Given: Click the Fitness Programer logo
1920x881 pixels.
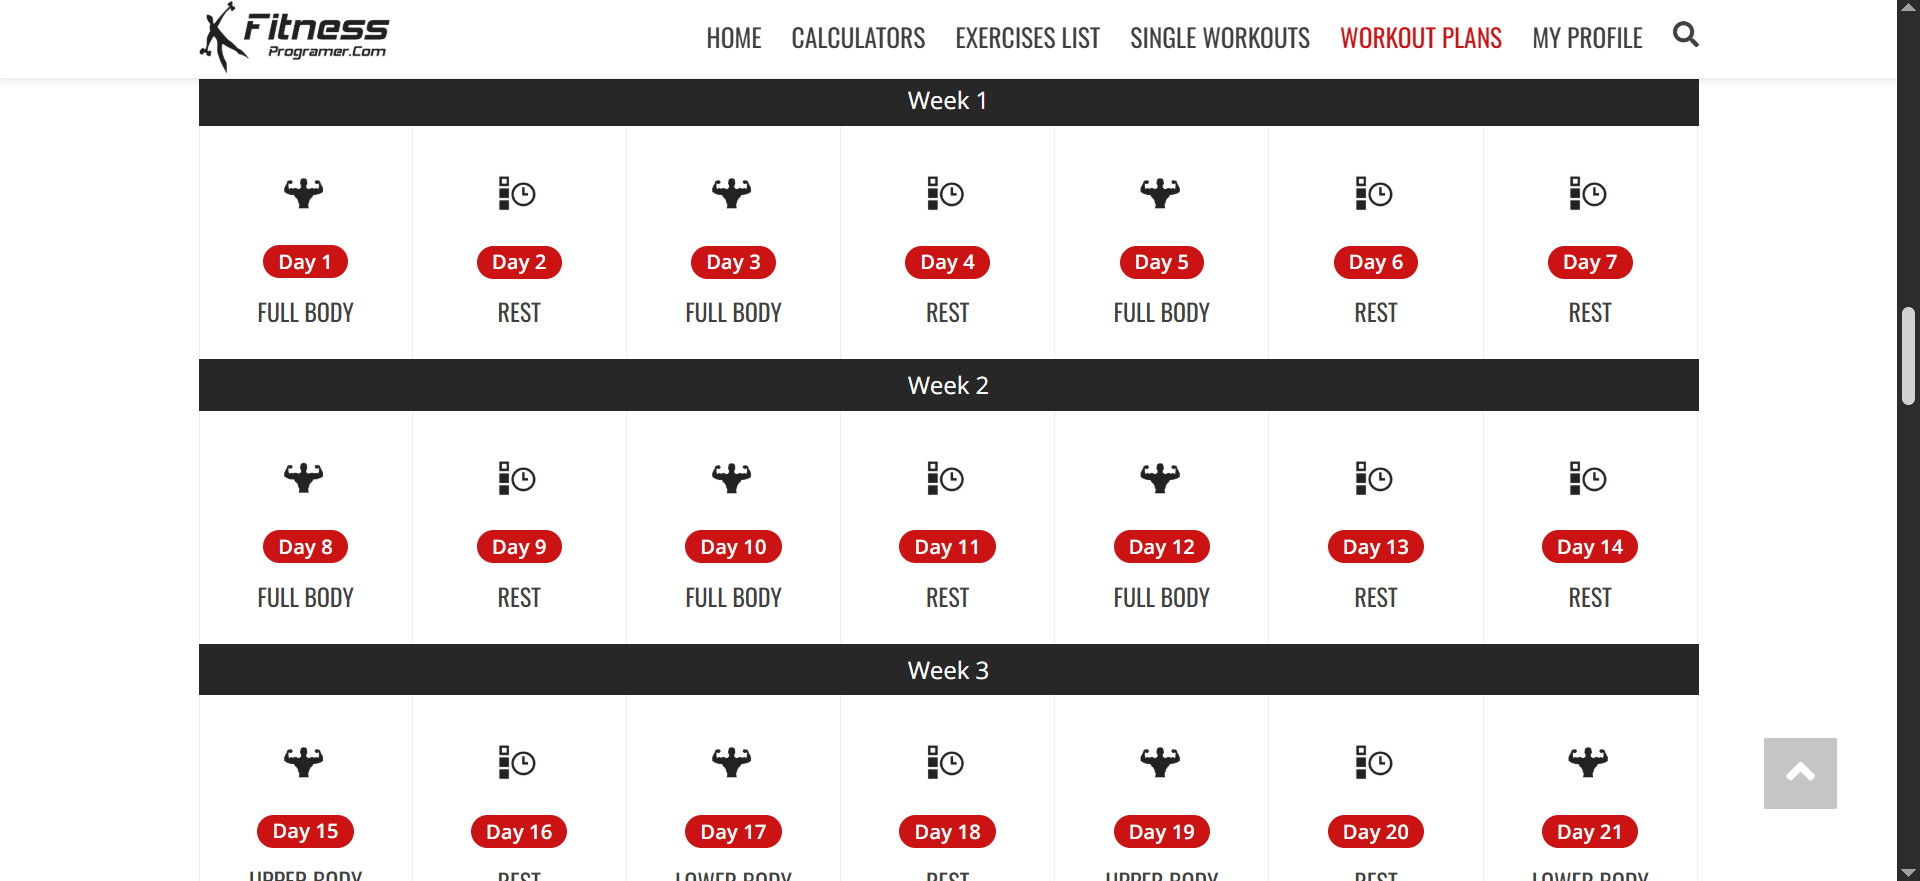Looking at the screenshot, I should tap(294, 37).
